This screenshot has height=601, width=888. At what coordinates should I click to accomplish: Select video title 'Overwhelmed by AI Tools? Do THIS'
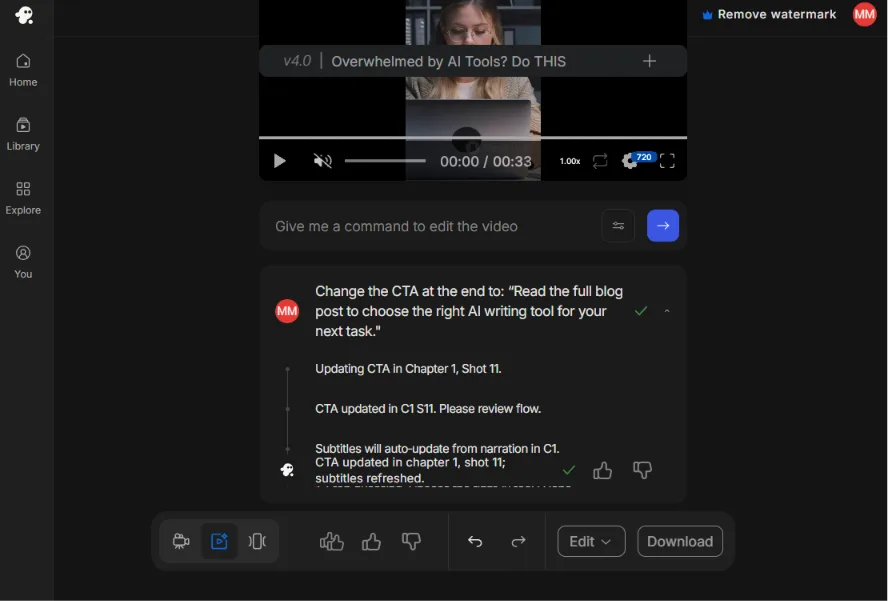(x=448, y=61)
